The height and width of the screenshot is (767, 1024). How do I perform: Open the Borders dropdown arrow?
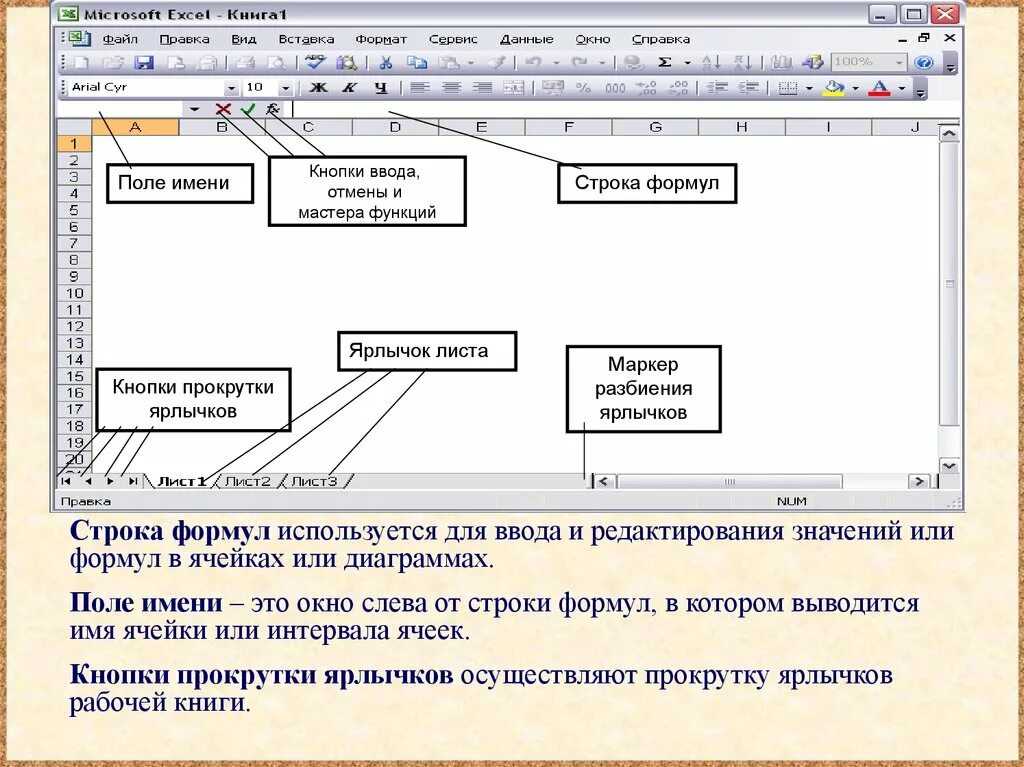click(809, 88)
